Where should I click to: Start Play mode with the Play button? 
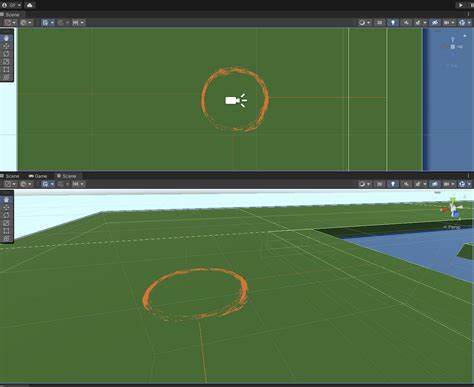[460, 5]
